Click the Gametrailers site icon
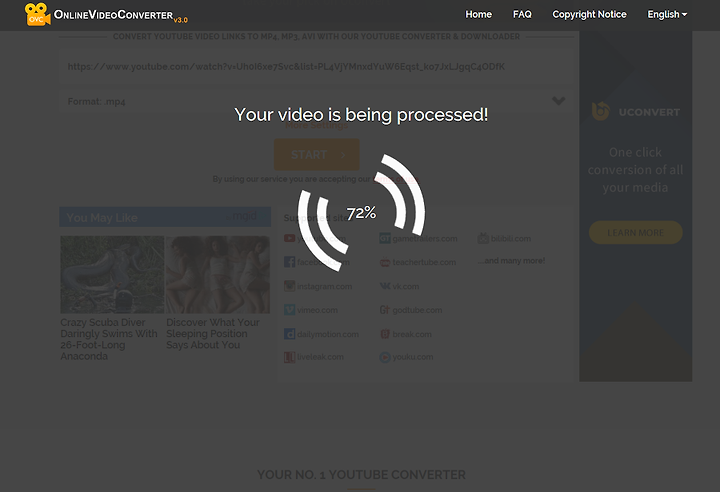Image resolution: width=720 pixels, height=492 pixels. coord(385,238)
